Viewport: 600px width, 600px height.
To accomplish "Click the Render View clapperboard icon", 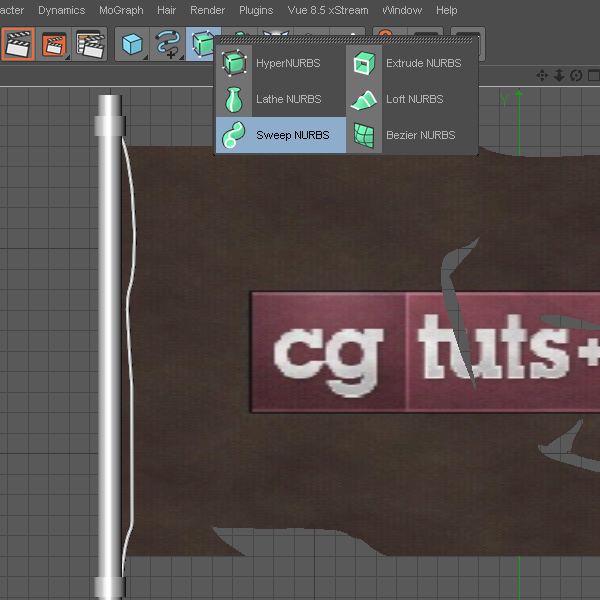I will click(18, 44).
